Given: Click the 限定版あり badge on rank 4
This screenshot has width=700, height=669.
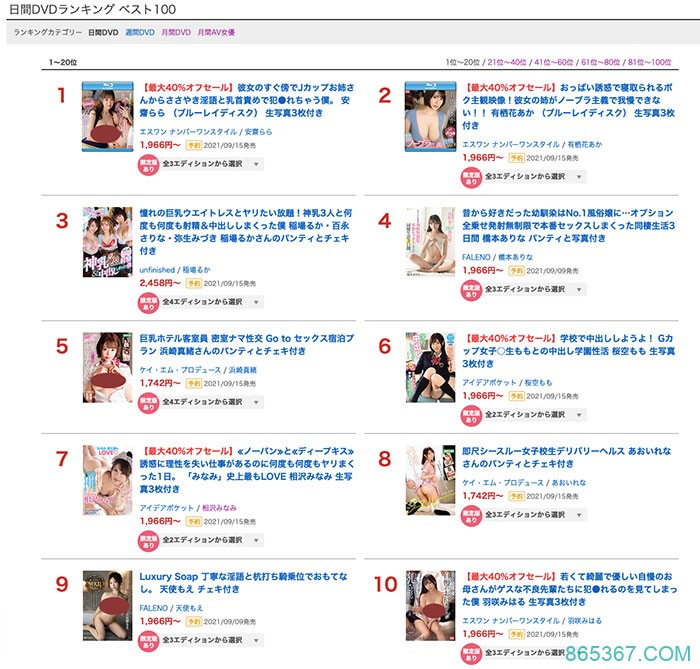Looking at the screenshot, I should pos(471,291).
